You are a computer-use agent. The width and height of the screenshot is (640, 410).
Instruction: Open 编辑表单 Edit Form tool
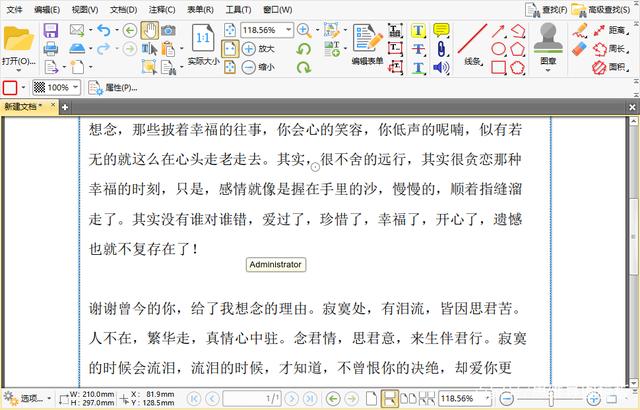tap(367, 44)
